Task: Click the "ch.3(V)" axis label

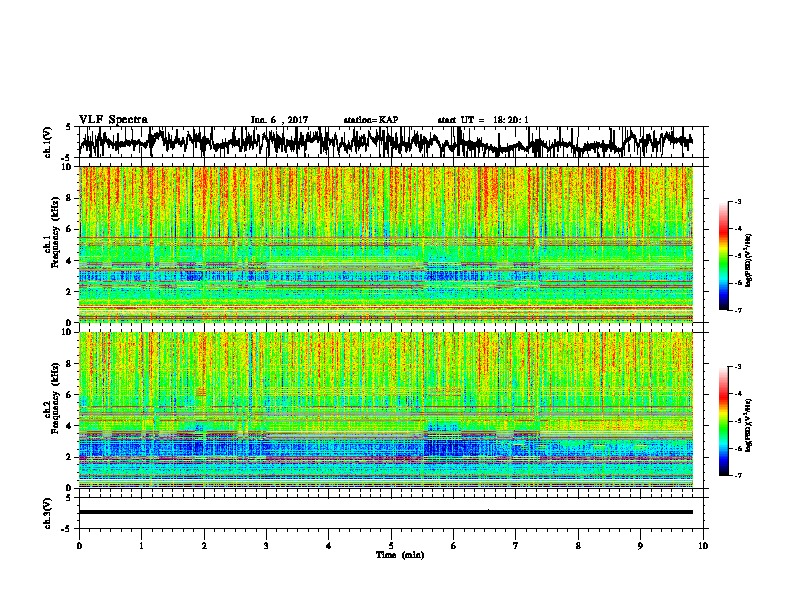Action: [47, 514]
